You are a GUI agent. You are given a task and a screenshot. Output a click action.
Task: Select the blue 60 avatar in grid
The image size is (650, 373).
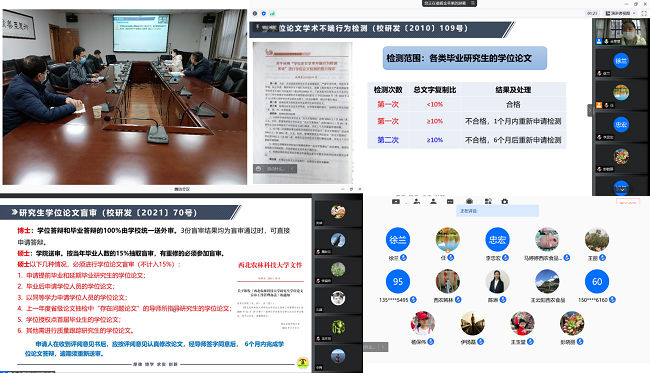click(597, 281)
